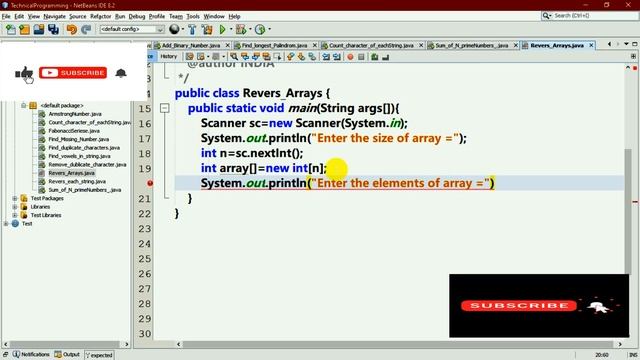Close the Revers_Arrays.java tab
640x360 pixels.
click(591, 45)
